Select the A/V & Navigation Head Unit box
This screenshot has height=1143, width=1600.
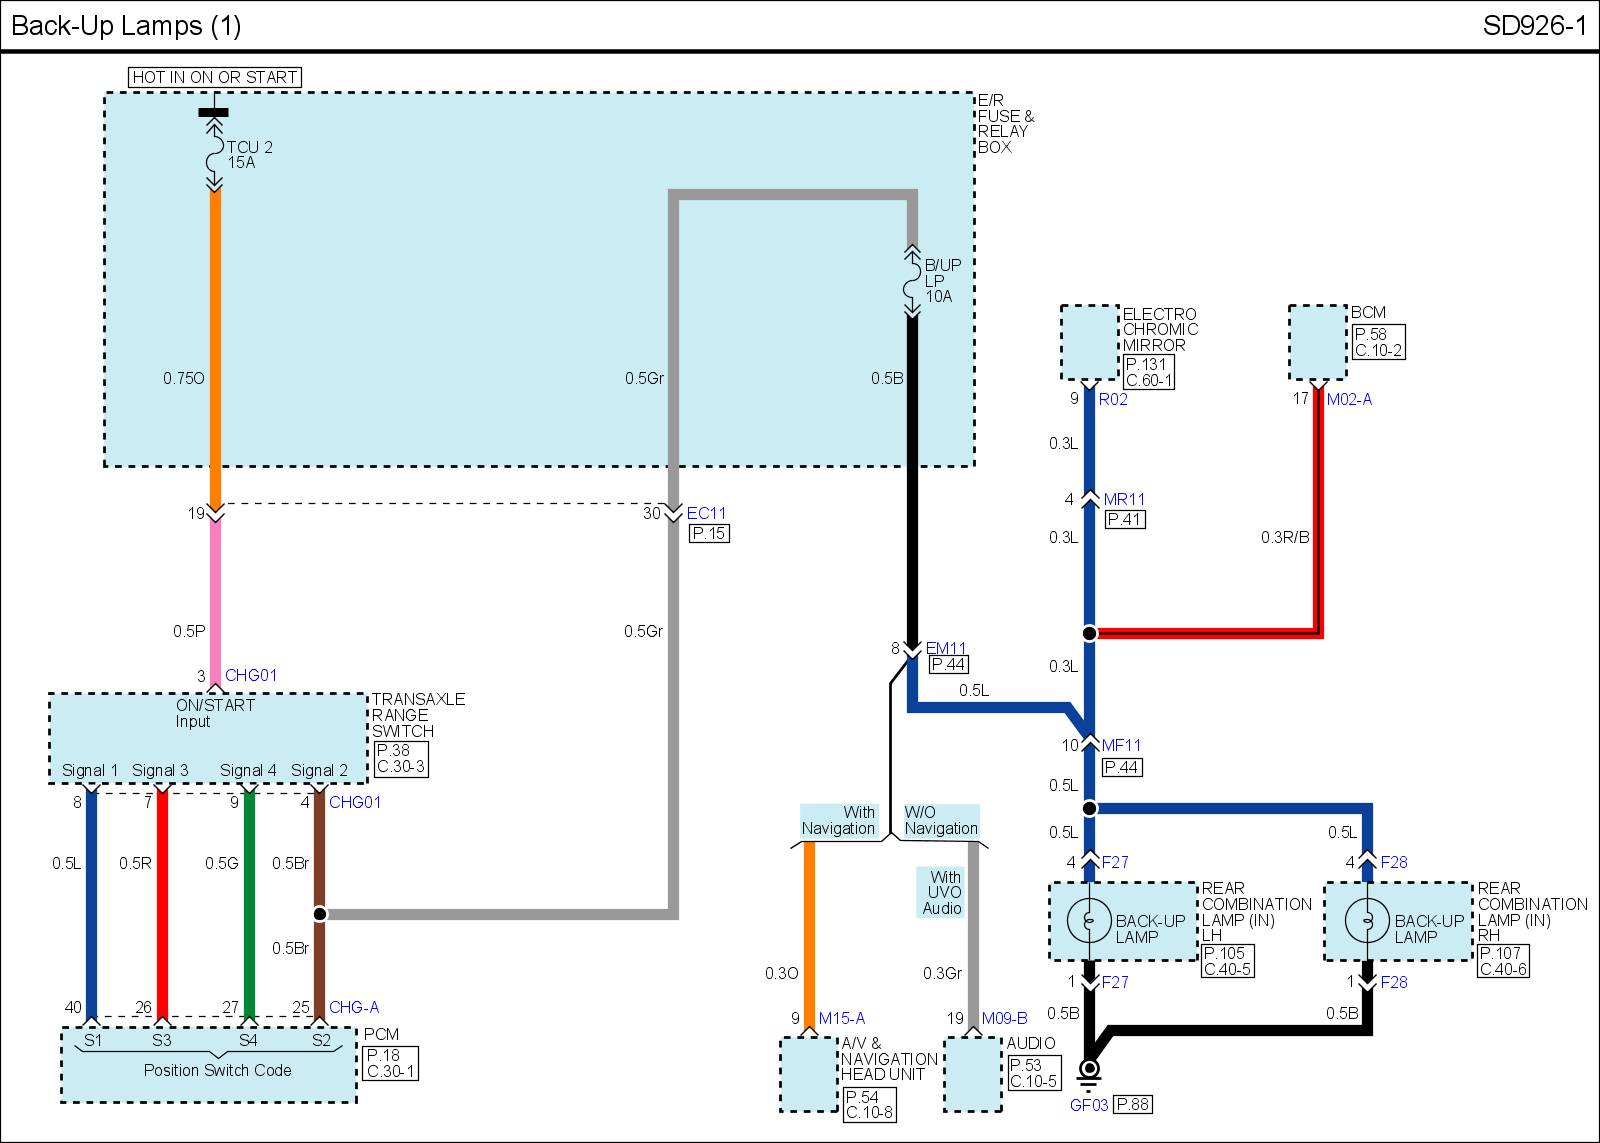[808, 1074]
